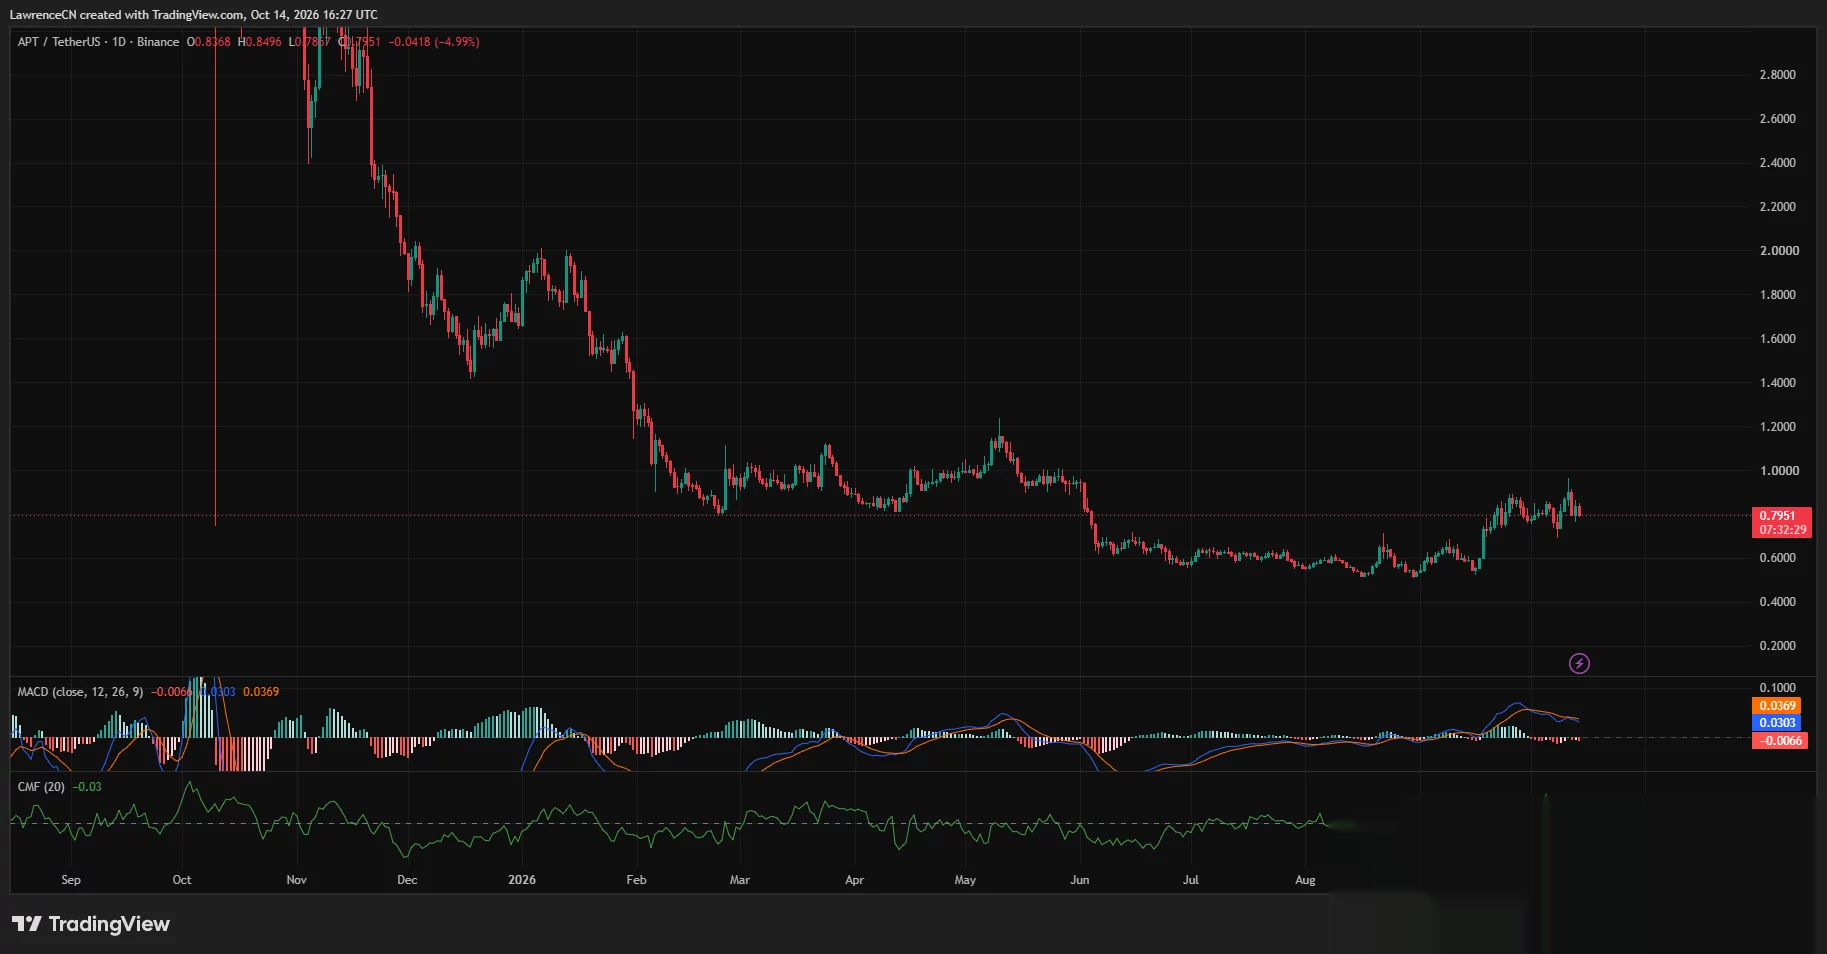The height and width of the screenshot is (954, 1827).
Task: Click the red -0.0066 histogram axis label
Action: (1780, 741)
